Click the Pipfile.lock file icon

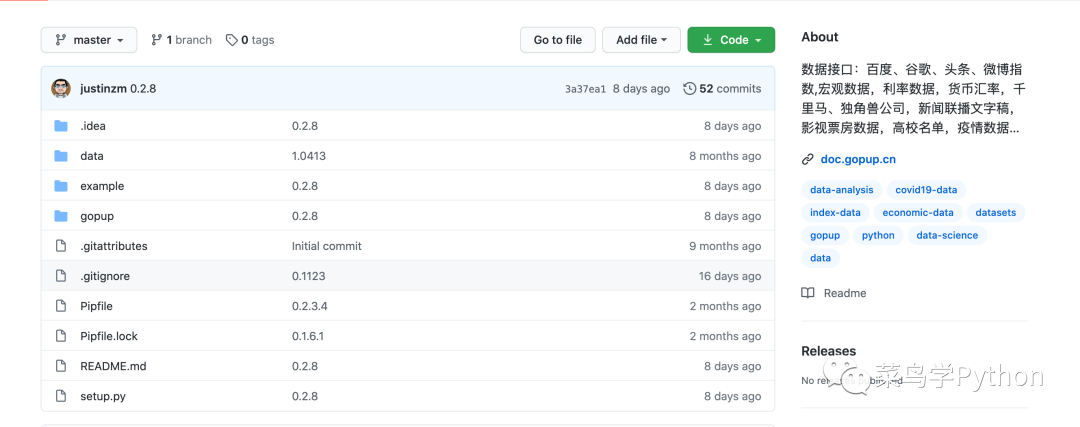point(61,336)
